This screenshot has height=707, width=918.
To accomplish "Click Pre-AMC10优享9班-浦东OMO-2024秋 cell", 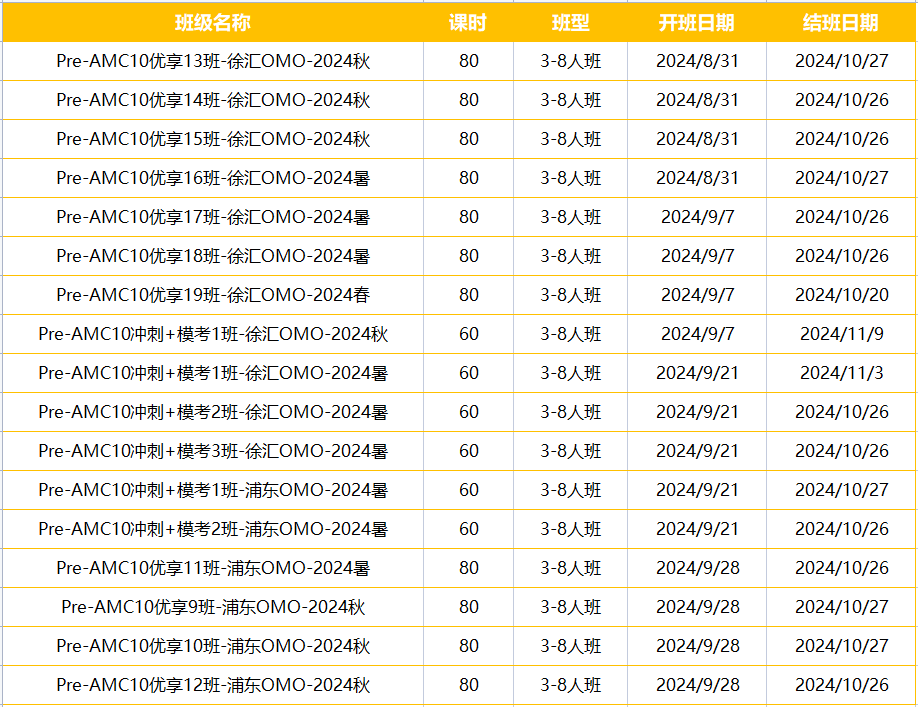I will 213,607.
